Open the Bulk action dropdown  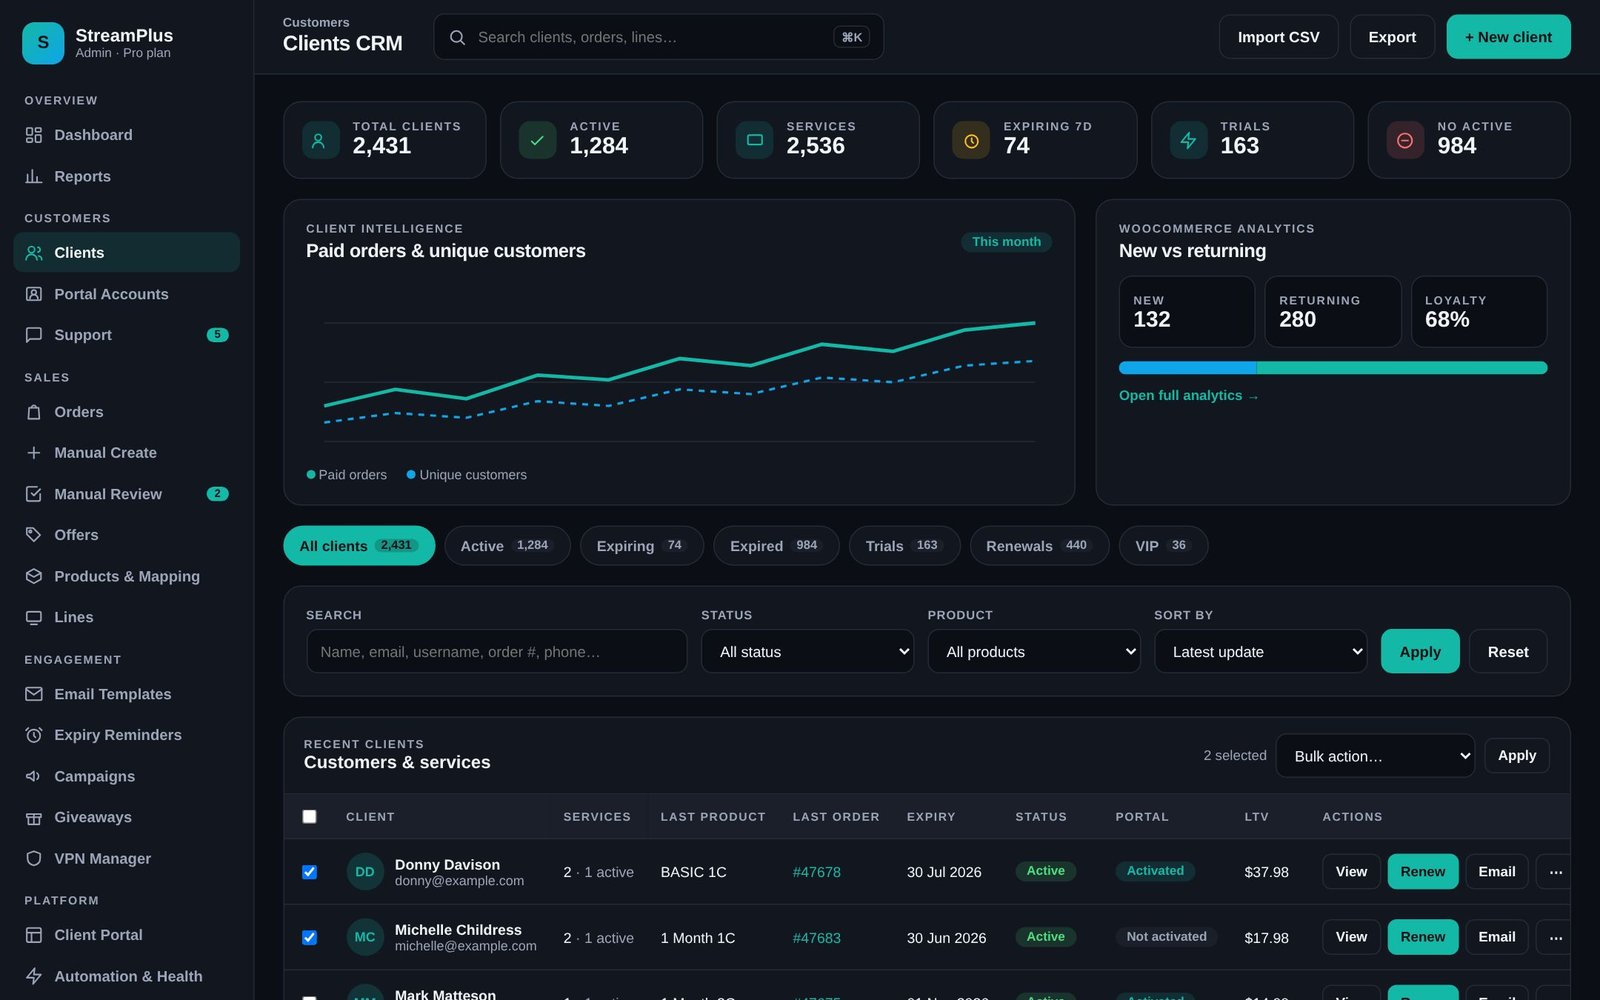tap(1375, 756)
